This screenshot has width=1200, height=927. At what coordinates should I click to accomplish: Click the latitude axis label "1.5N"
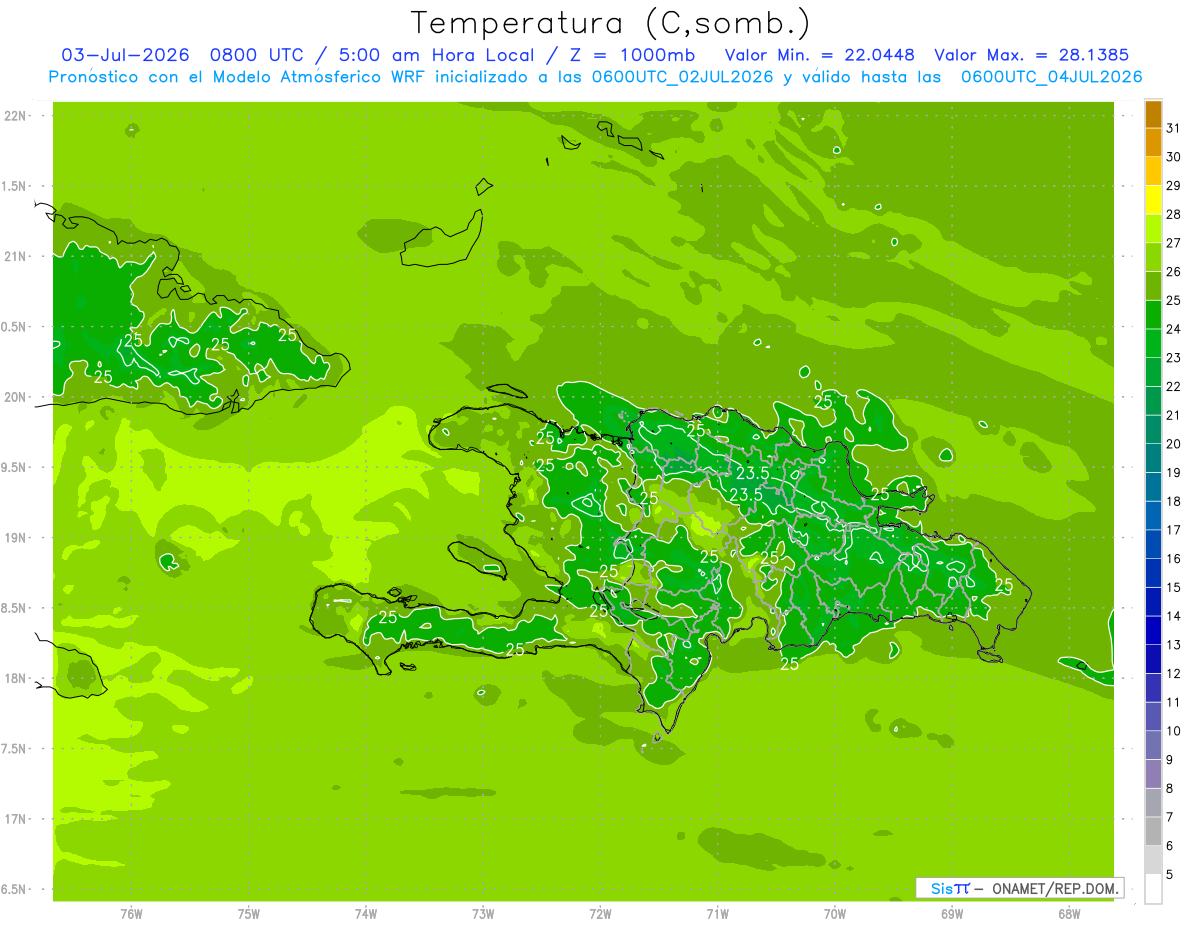[x=14, y=186]
